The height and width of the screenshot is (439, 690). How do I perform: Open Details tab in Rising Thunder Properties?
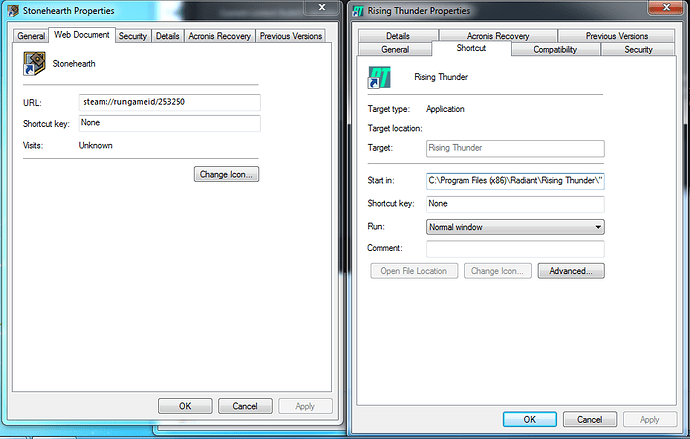pos(398,36)
